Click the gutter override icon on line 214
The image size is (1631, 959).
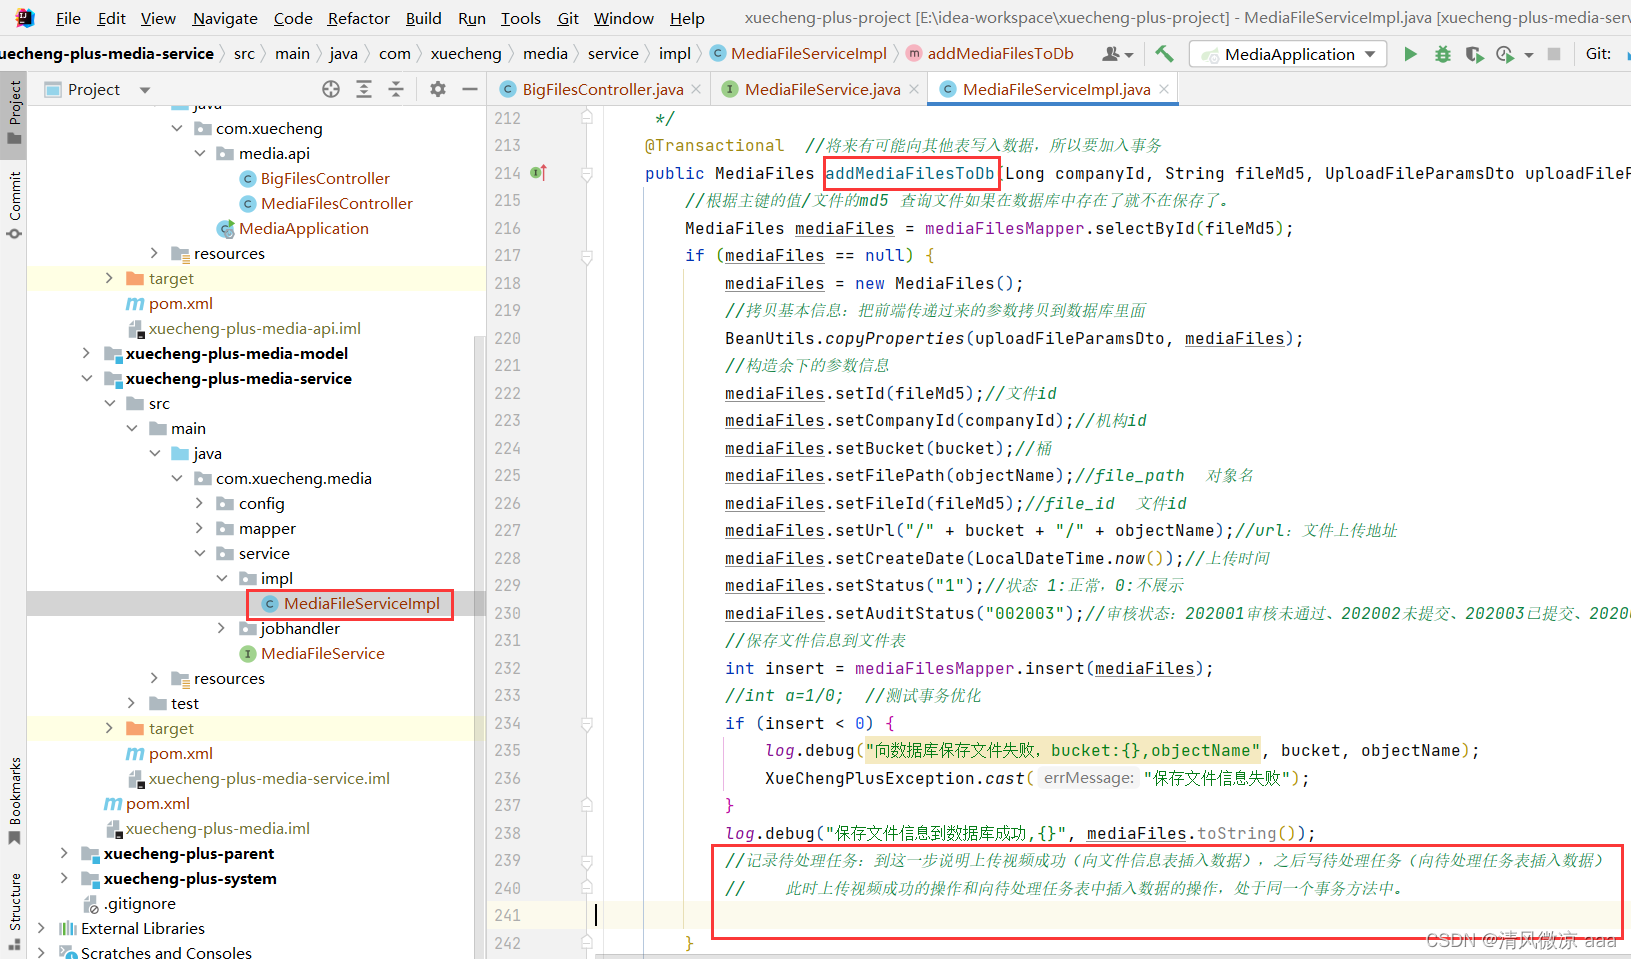[x=538, y=173]
